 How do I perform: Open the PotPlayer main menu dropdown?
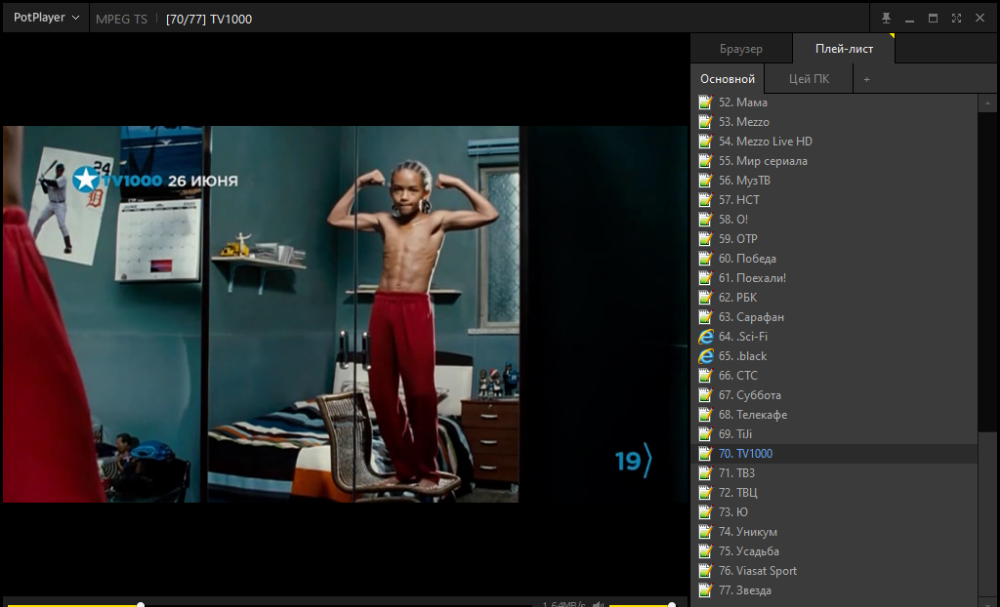pos(46,18)
